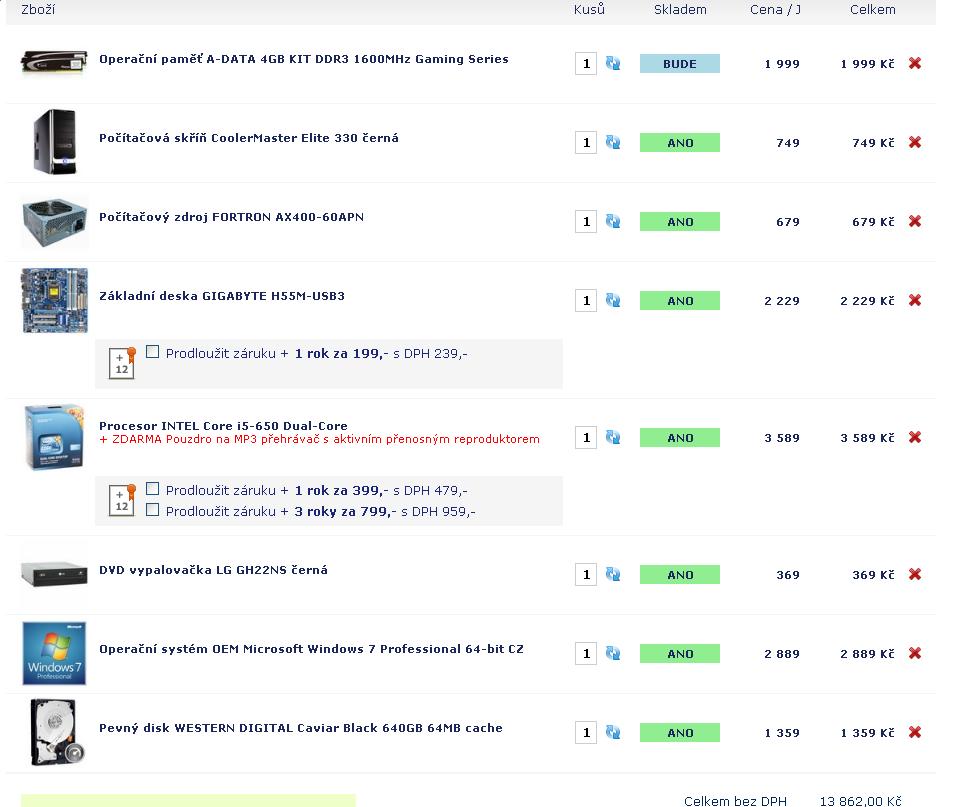Screen dimensions: 964x807
Task: Click quantity field for WESTERN DIGITAL disk
Action: coord(586,733)
